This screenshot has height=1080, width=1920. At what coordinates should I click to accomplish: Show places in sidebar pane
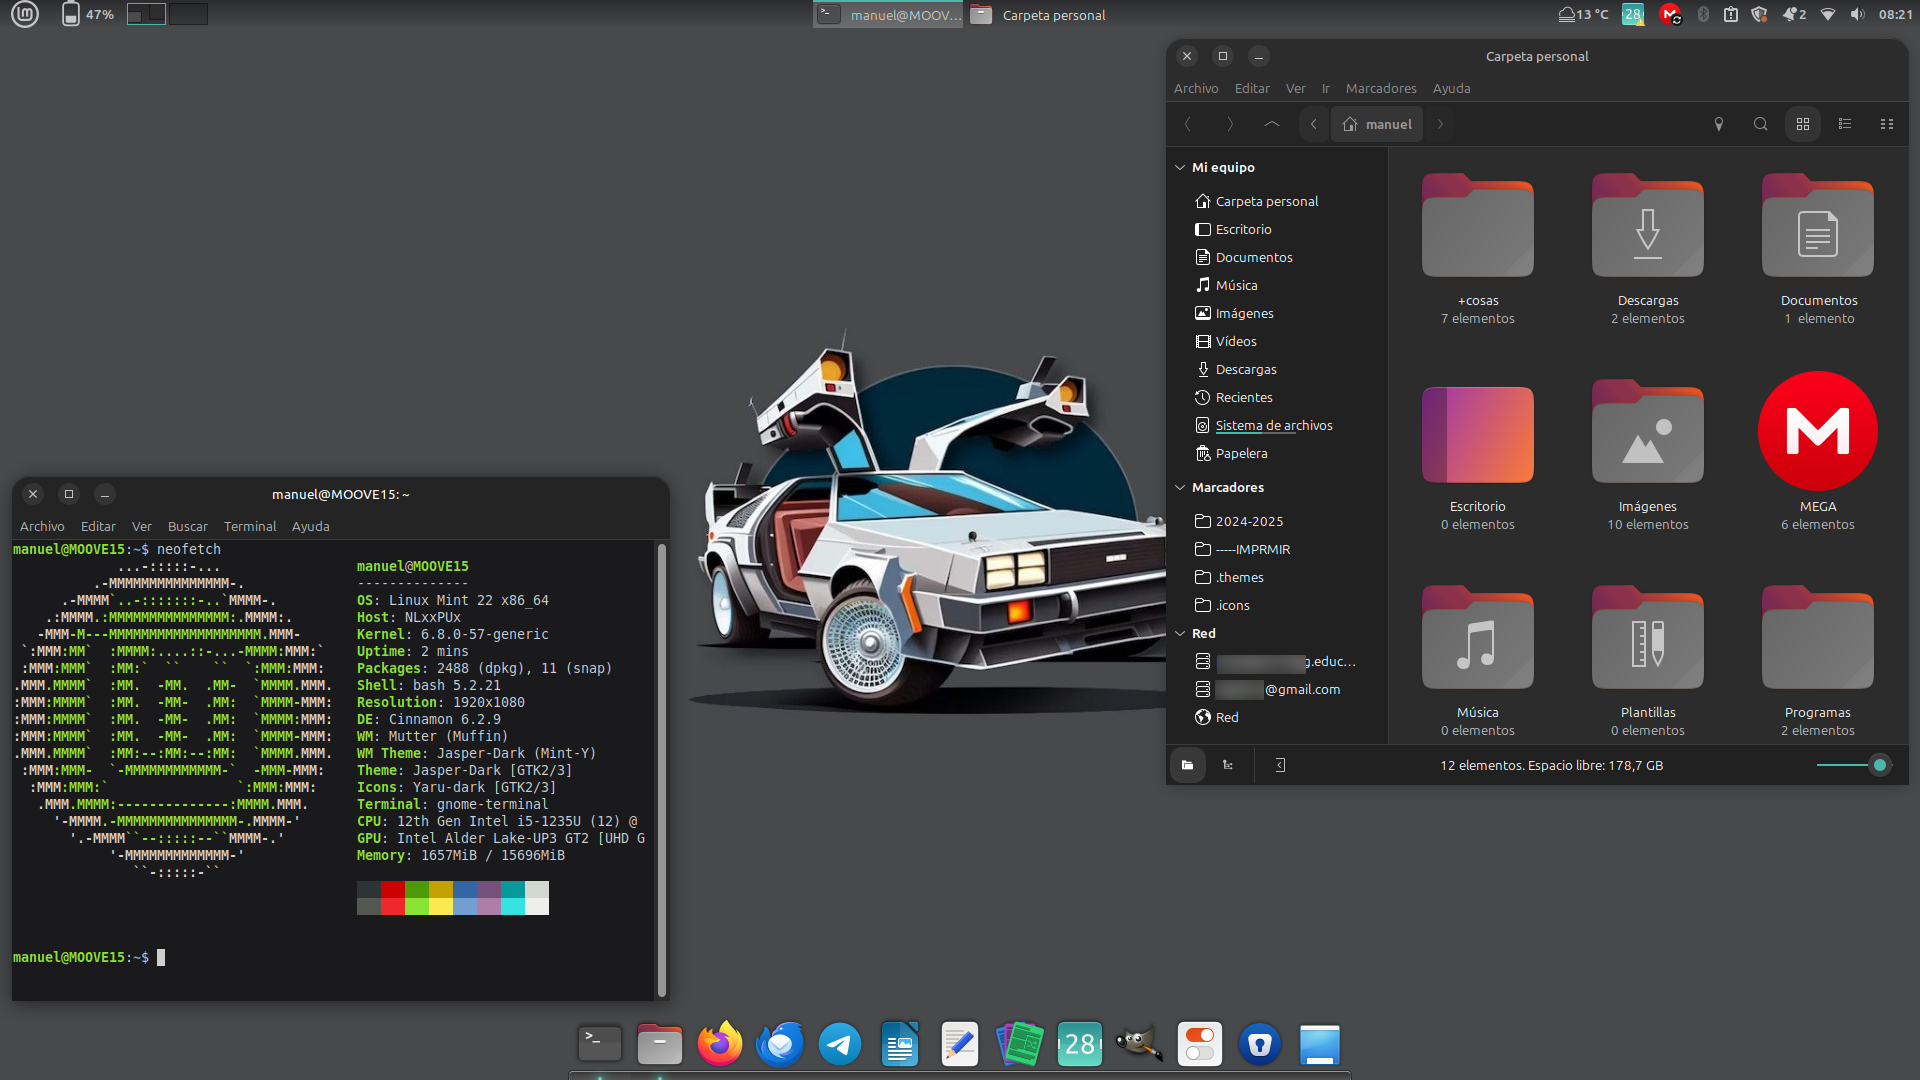[1188, 765]
